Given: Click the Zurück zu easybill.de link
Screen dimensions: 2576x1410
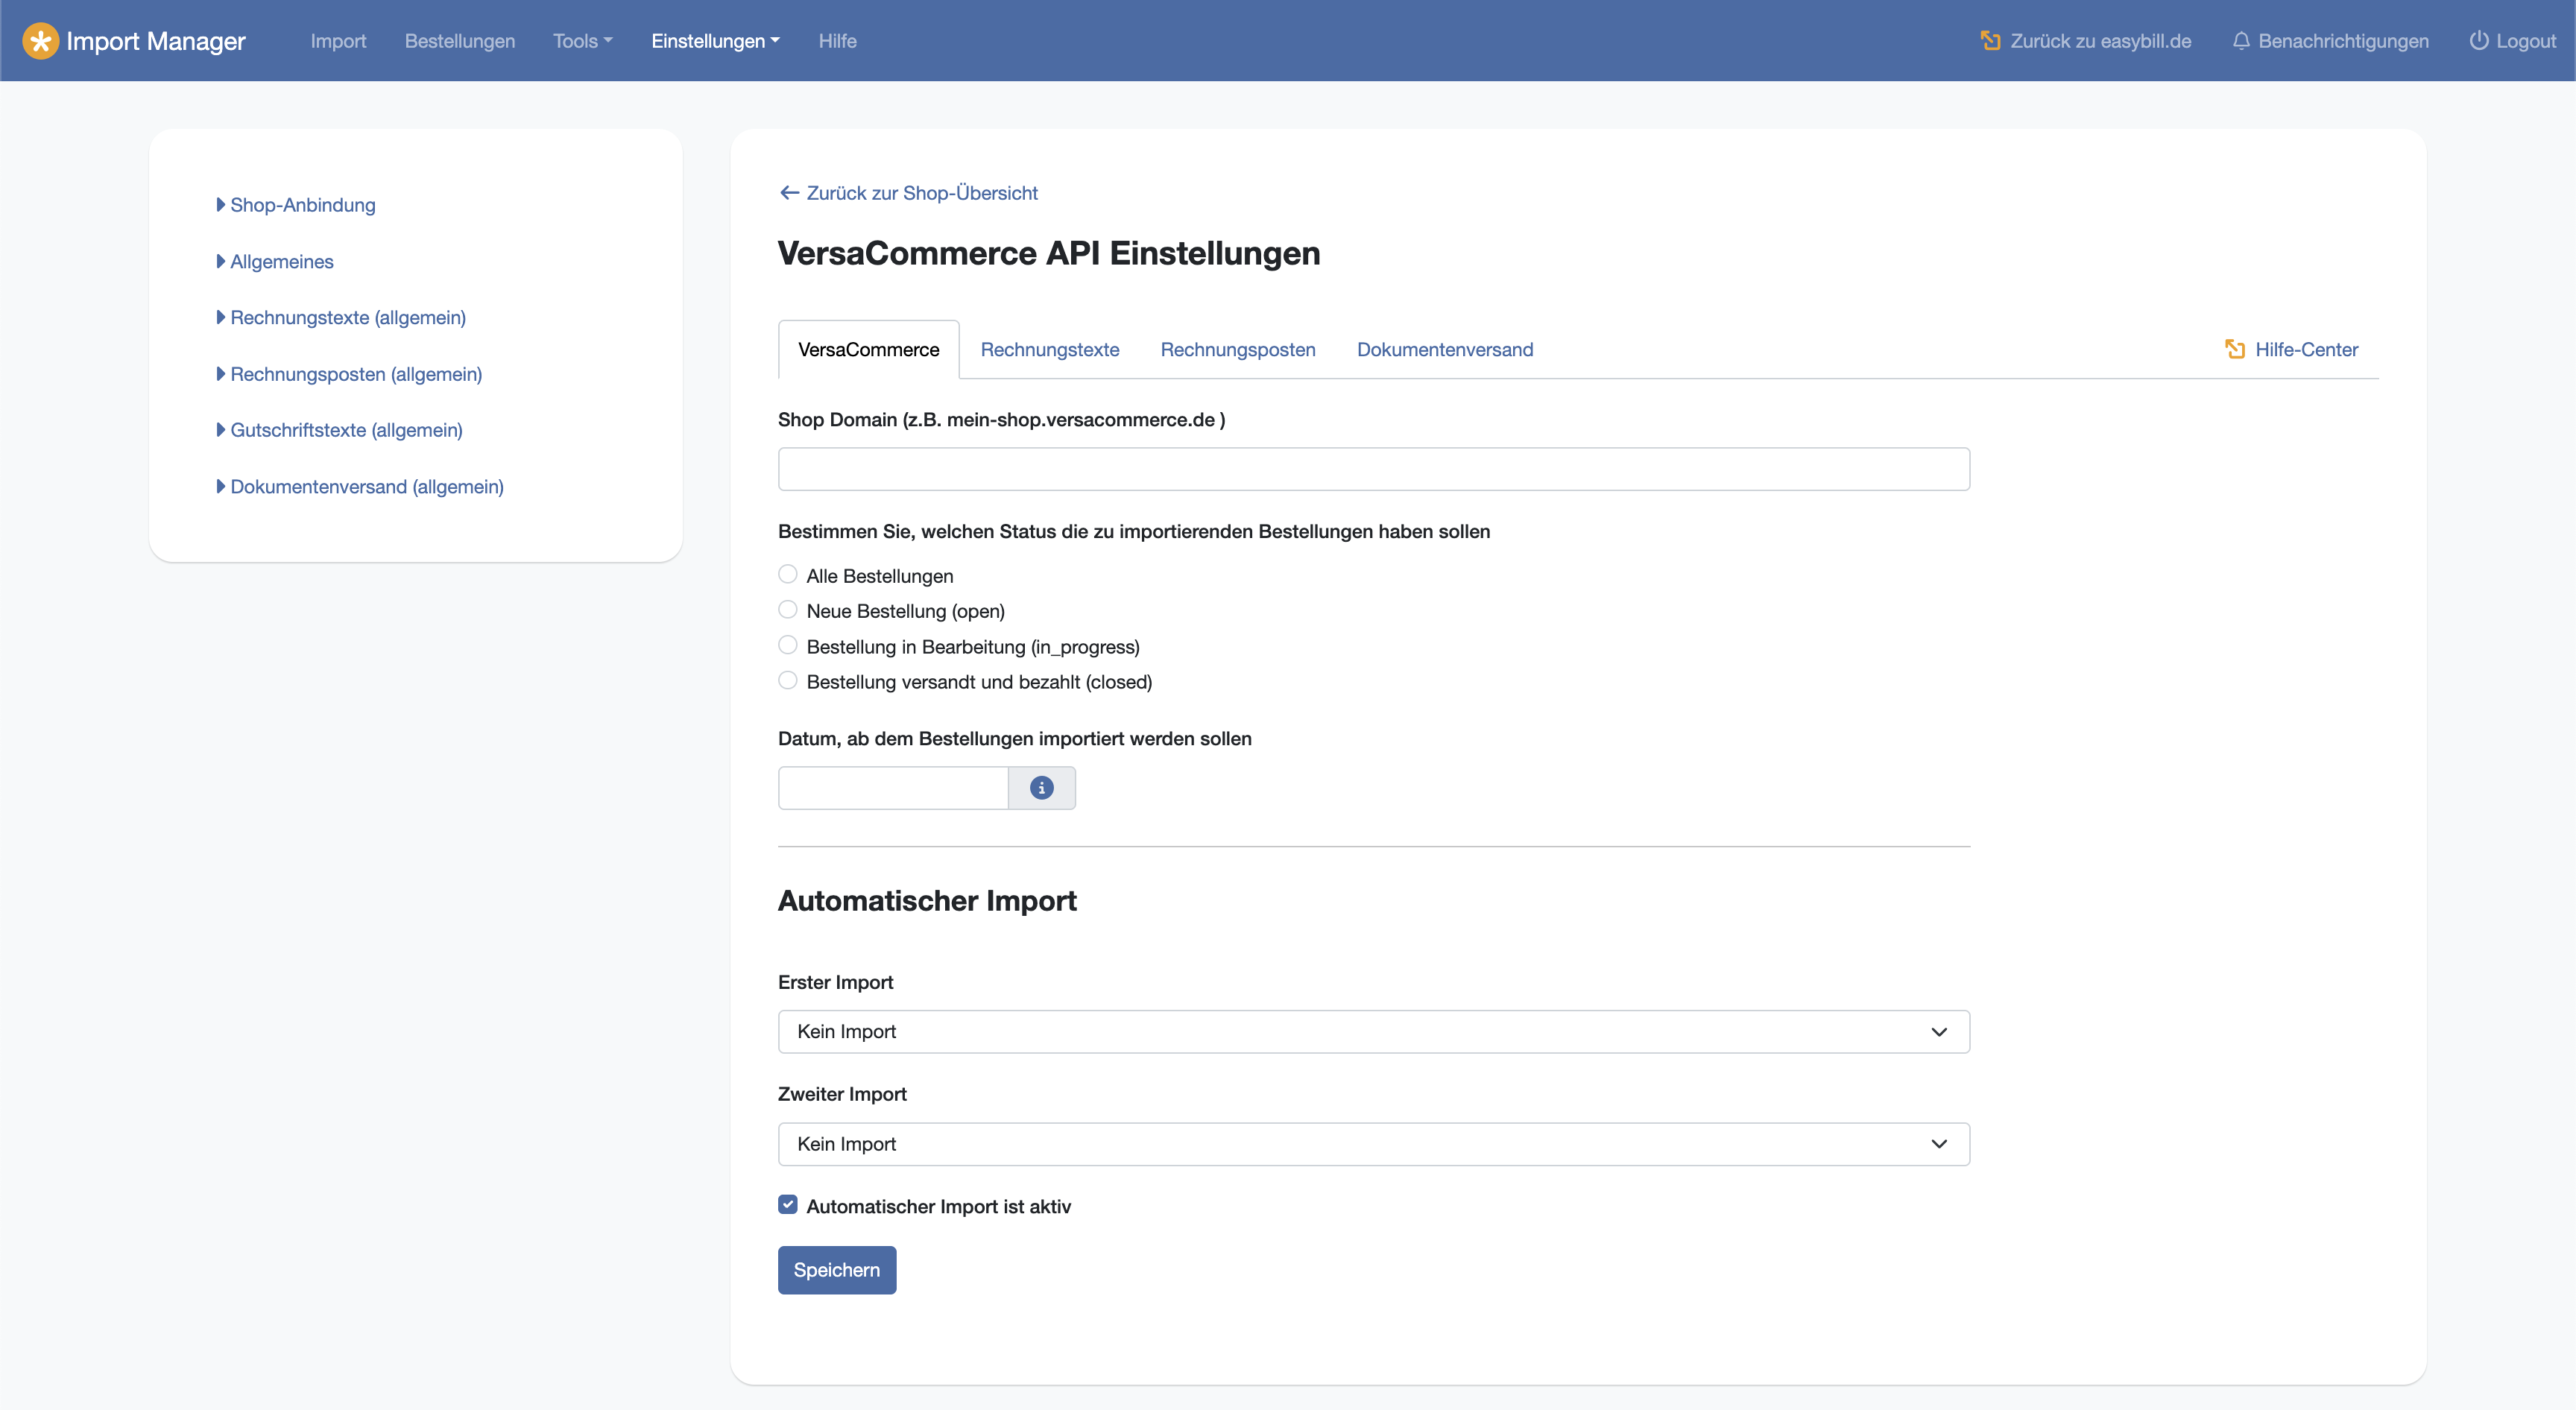Looking at the screenshot, I should coord(2100,41).
